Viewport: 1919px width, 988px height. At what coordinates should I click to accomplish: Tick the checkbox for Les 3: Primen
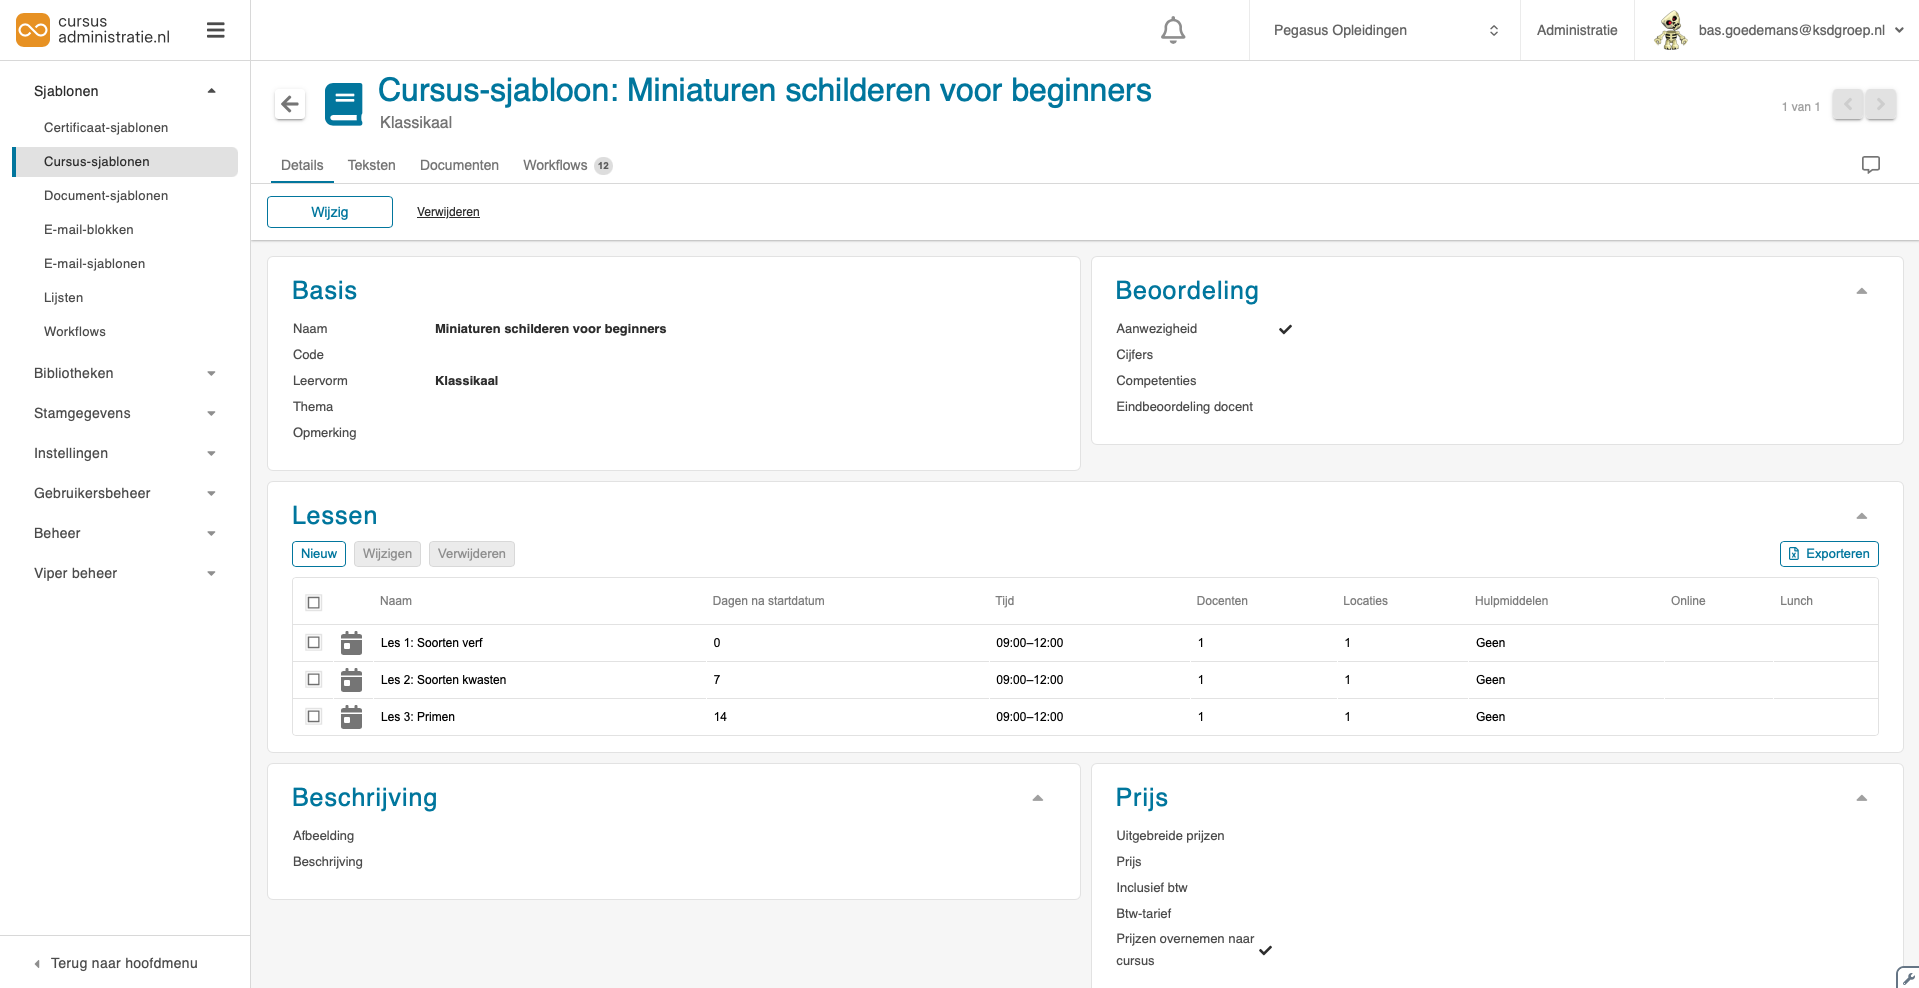(314, 717)
